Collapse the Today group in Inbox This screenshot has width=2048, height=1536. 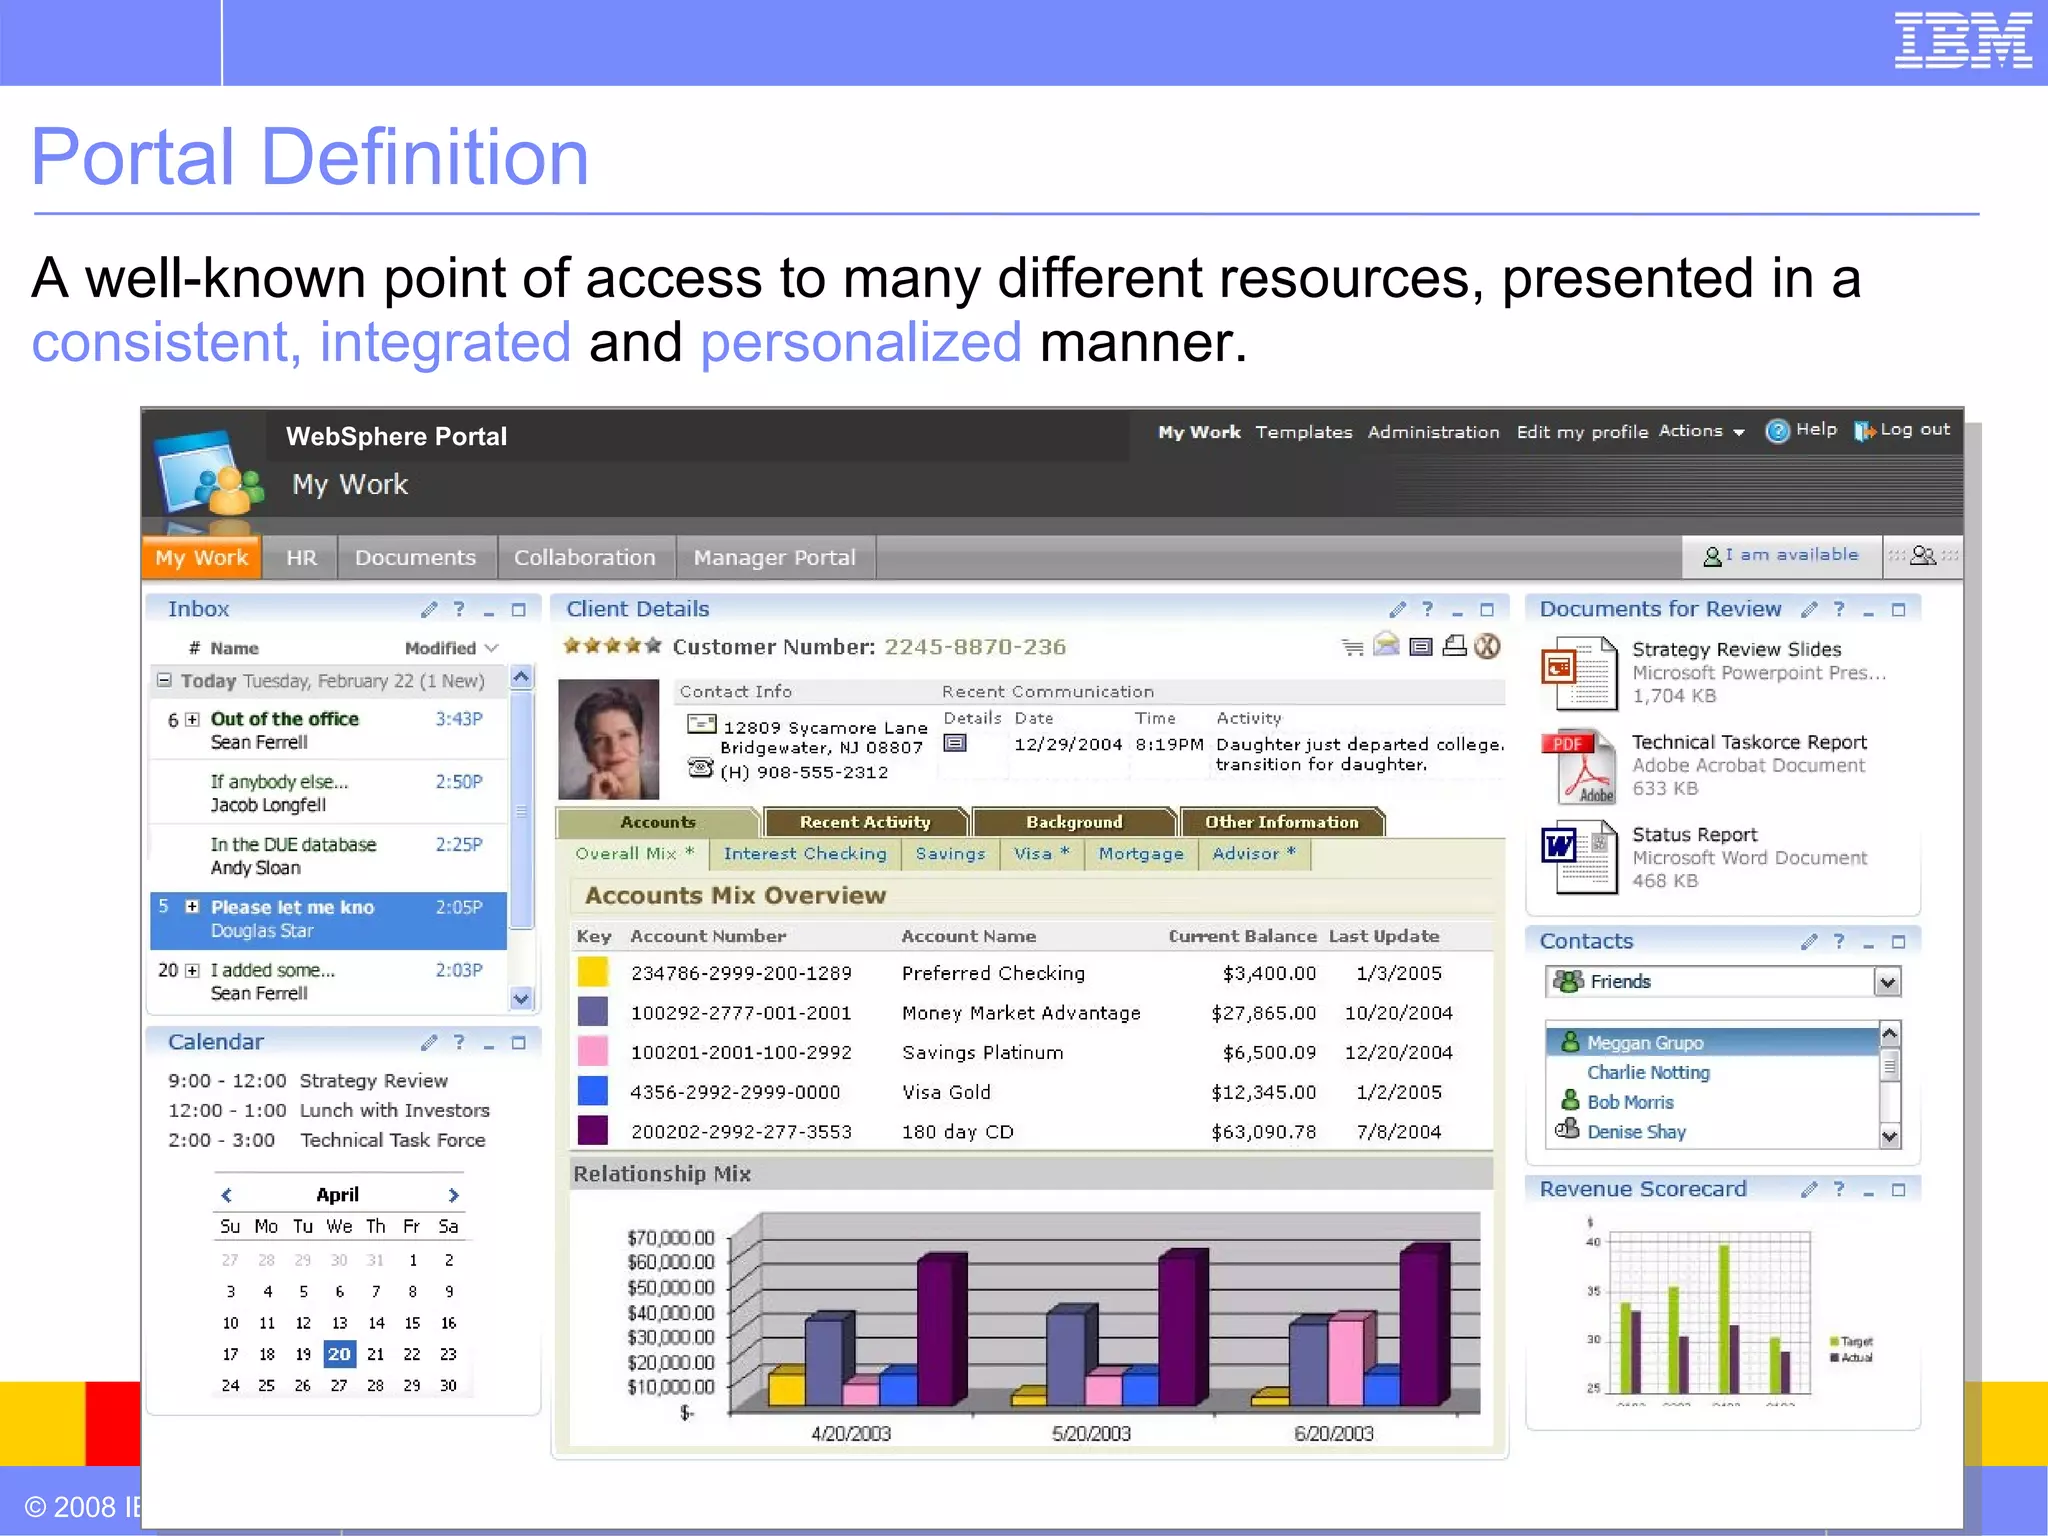tap(164, 680)
